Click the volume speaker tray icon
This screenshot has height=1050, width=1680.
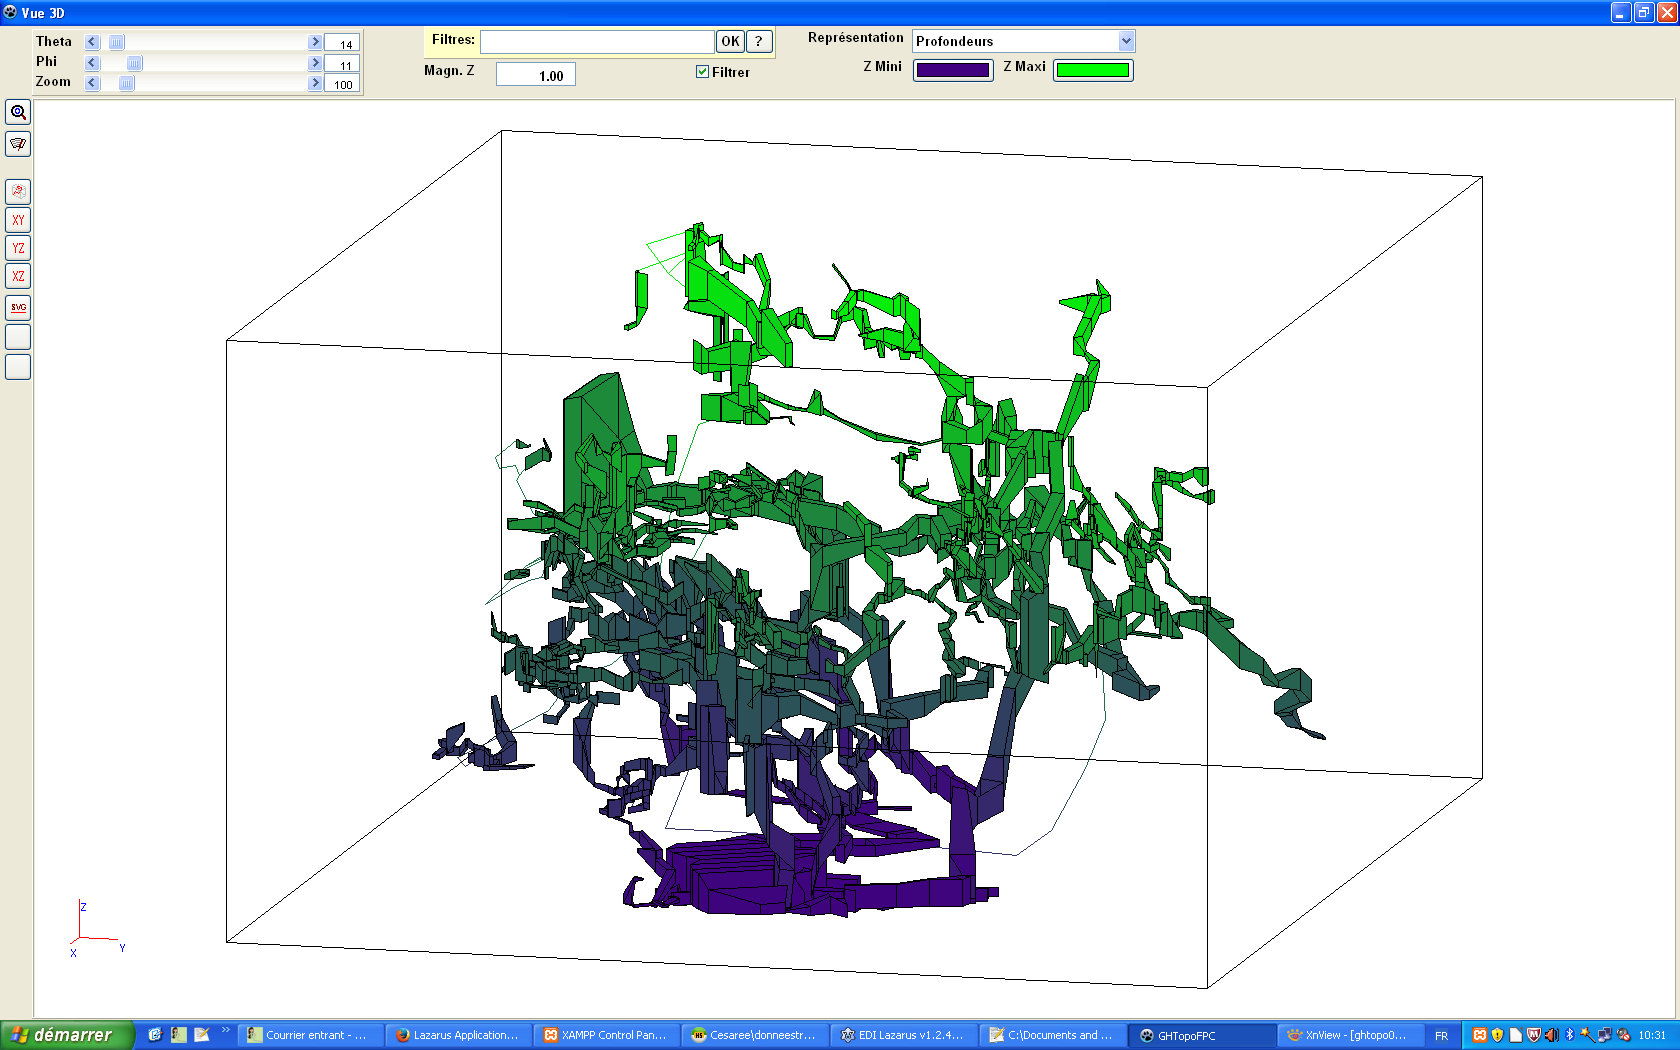(1551, 1035)
